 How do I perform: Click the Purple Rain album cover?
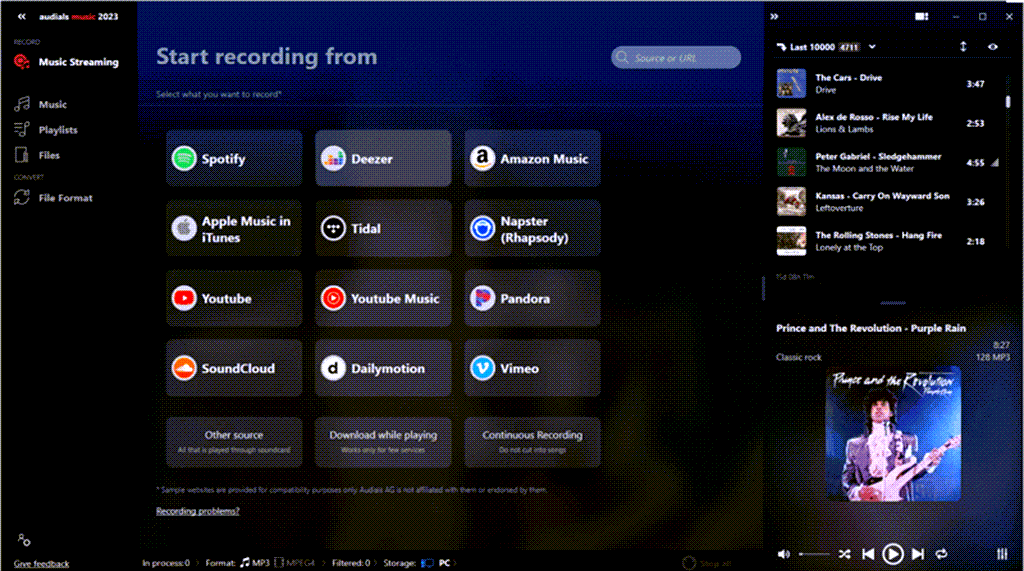(893, 434)
